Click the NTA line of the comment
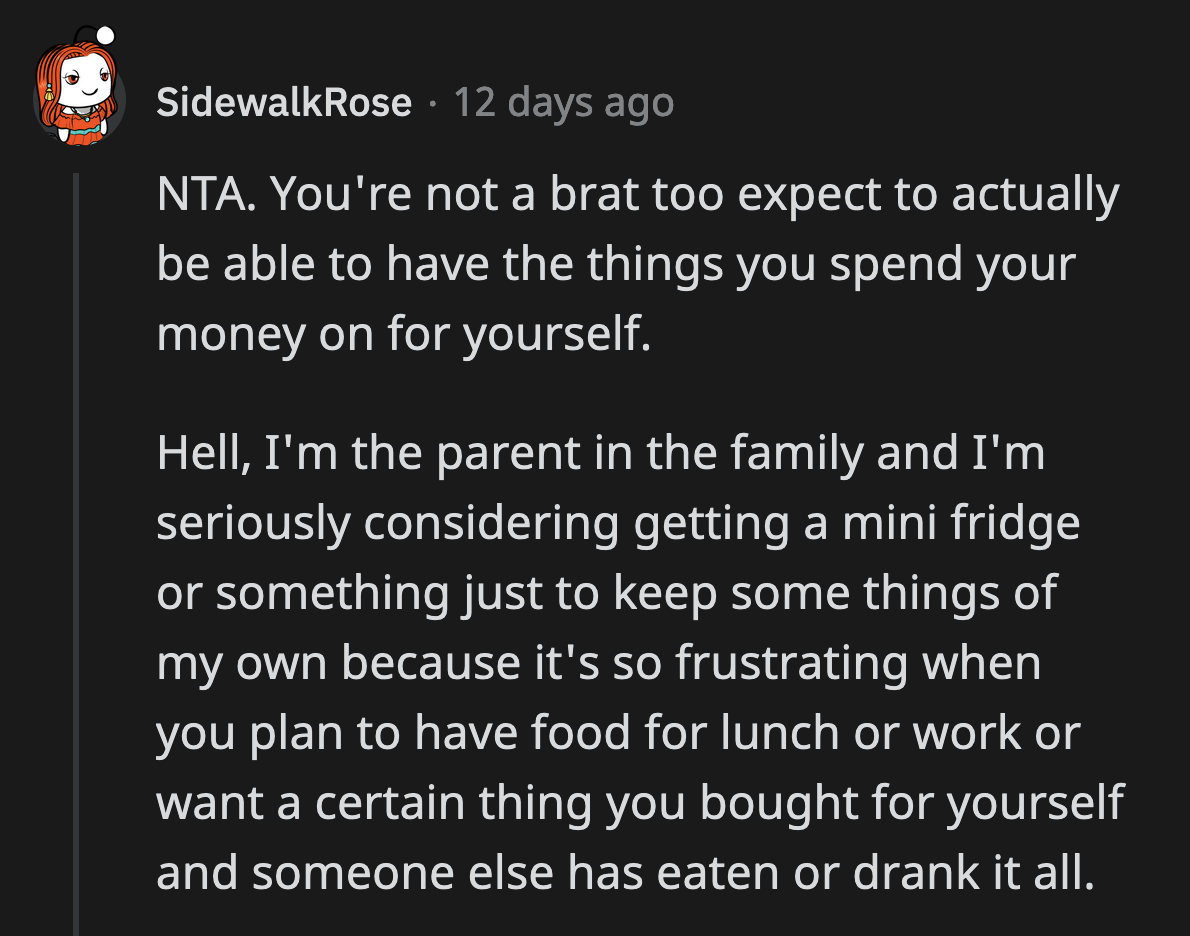Screen dimensions: 1190x936 coord(636,195)
